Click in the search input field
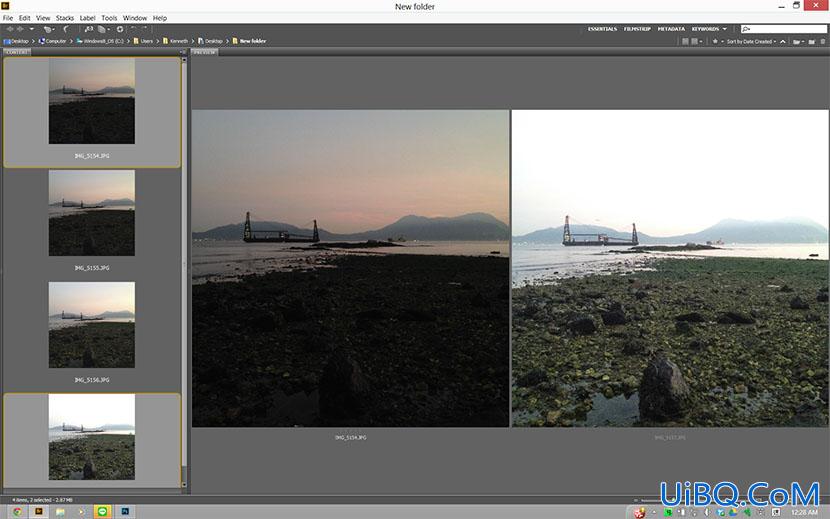 (784, 29)
